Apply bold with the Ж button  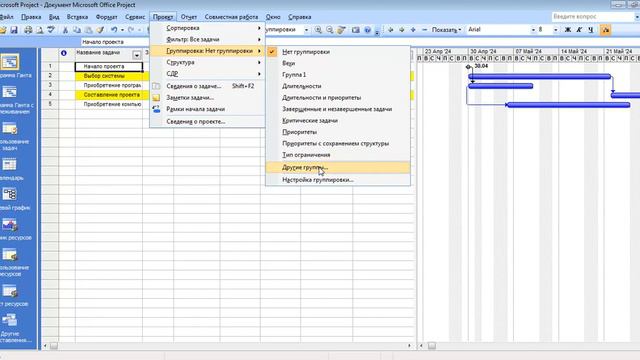click(567, 30)
